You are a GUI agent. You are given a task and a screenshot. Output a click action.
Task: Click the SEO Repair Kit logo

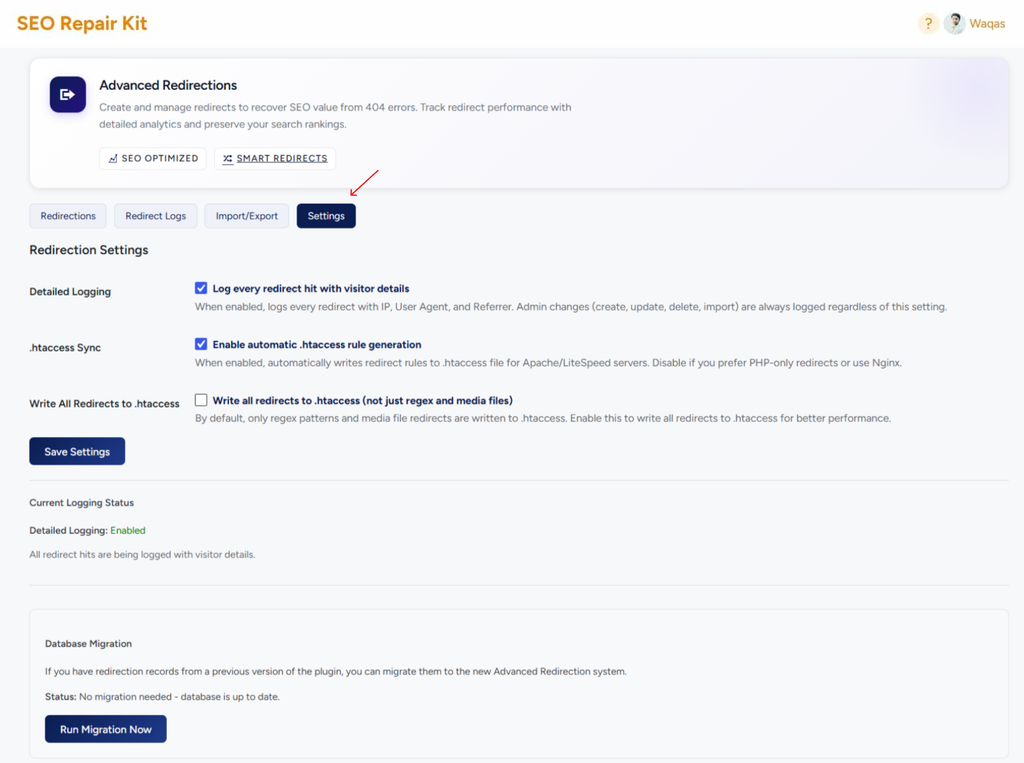pyautogui.click(x=82, y=24)
